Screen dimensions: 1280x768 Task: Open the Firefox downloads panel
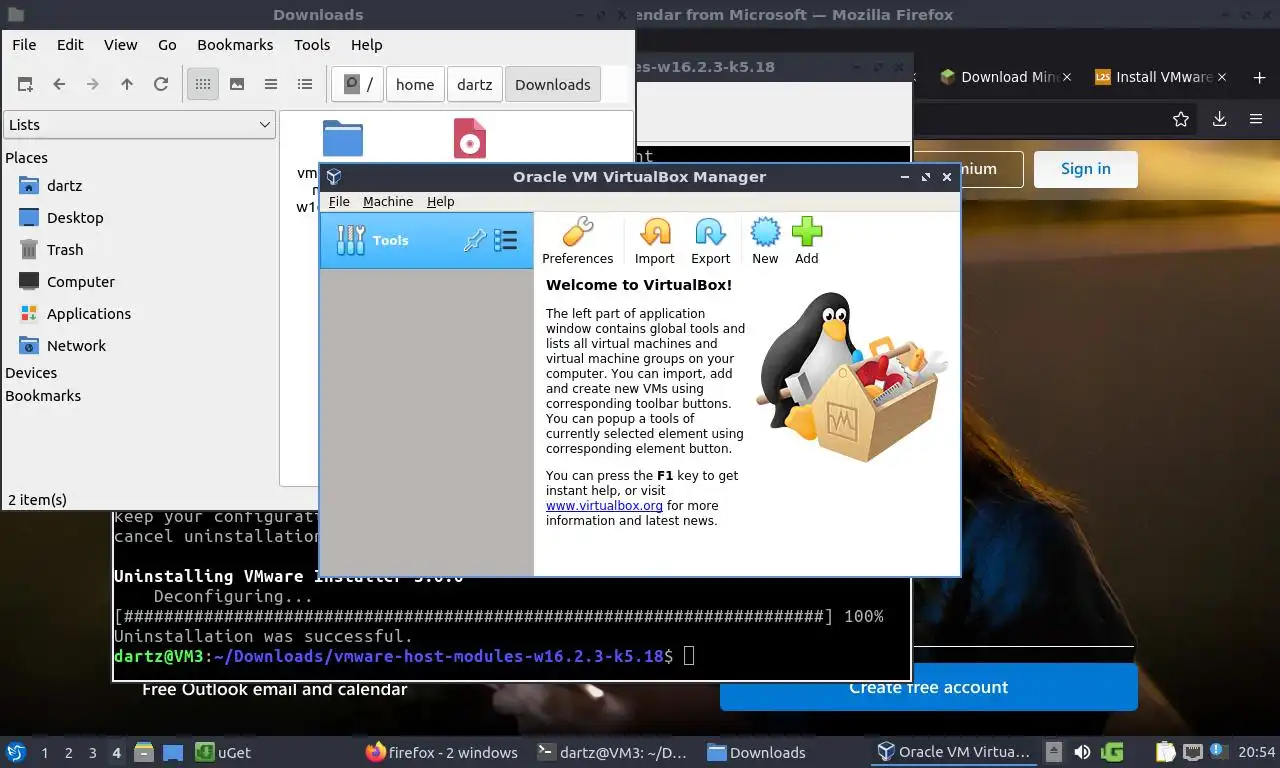coord(1219,119)
